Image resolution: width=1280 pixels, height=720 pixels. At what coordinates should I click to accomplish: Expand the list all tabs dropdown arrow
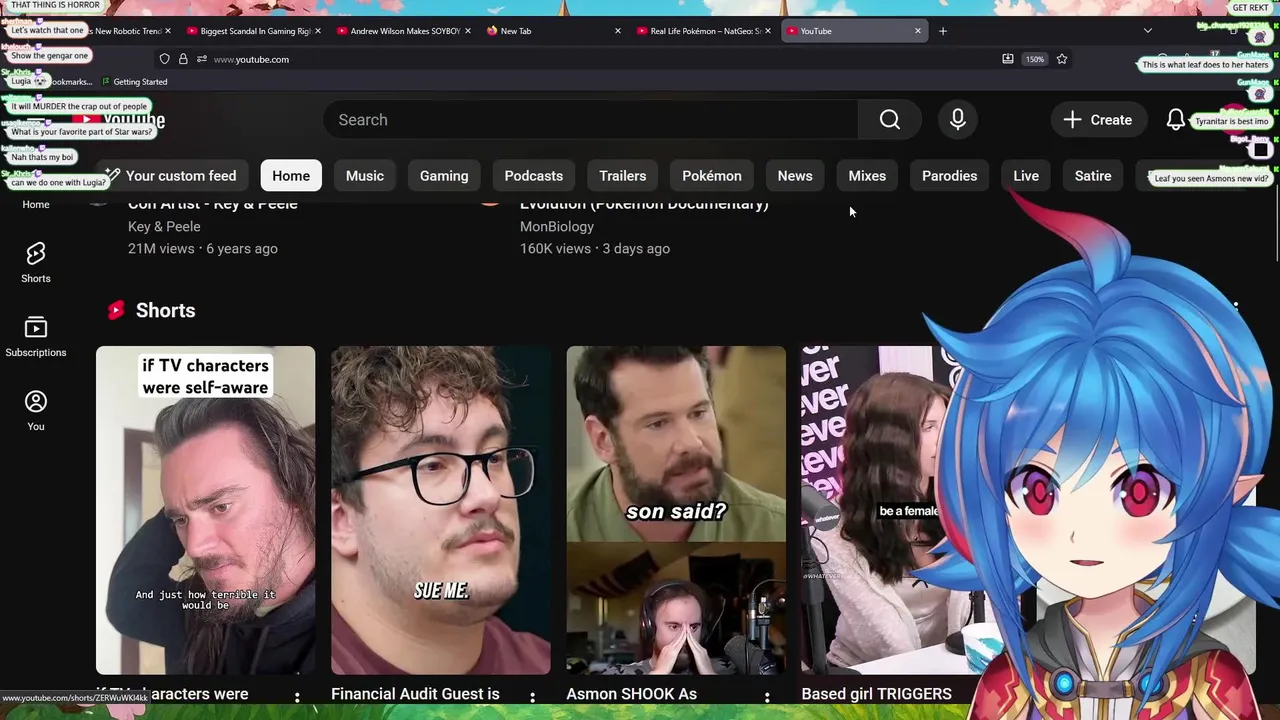click(1147, 31)
